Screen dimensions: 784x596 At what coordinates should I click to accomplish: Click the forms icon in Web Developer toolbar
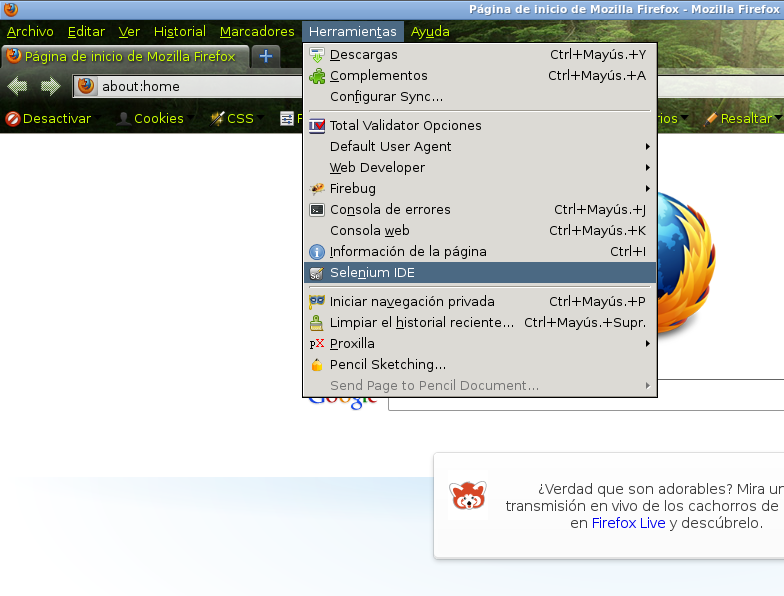[287, 118]
